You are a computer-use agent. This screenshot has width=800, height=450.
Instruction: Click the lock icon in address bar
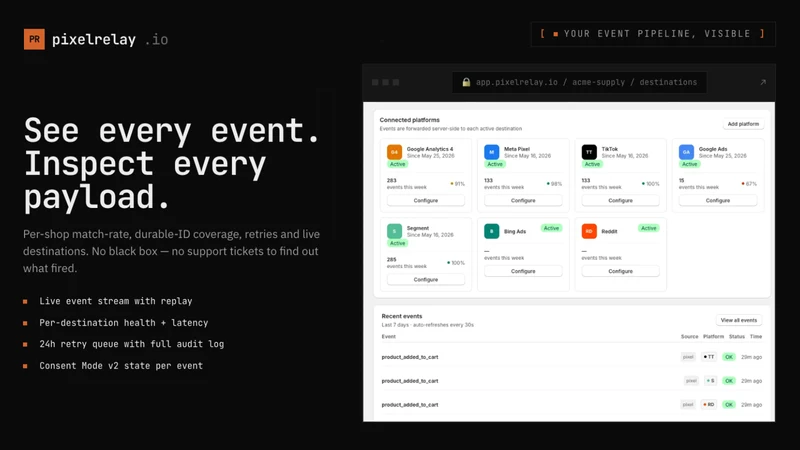point(466,82)
